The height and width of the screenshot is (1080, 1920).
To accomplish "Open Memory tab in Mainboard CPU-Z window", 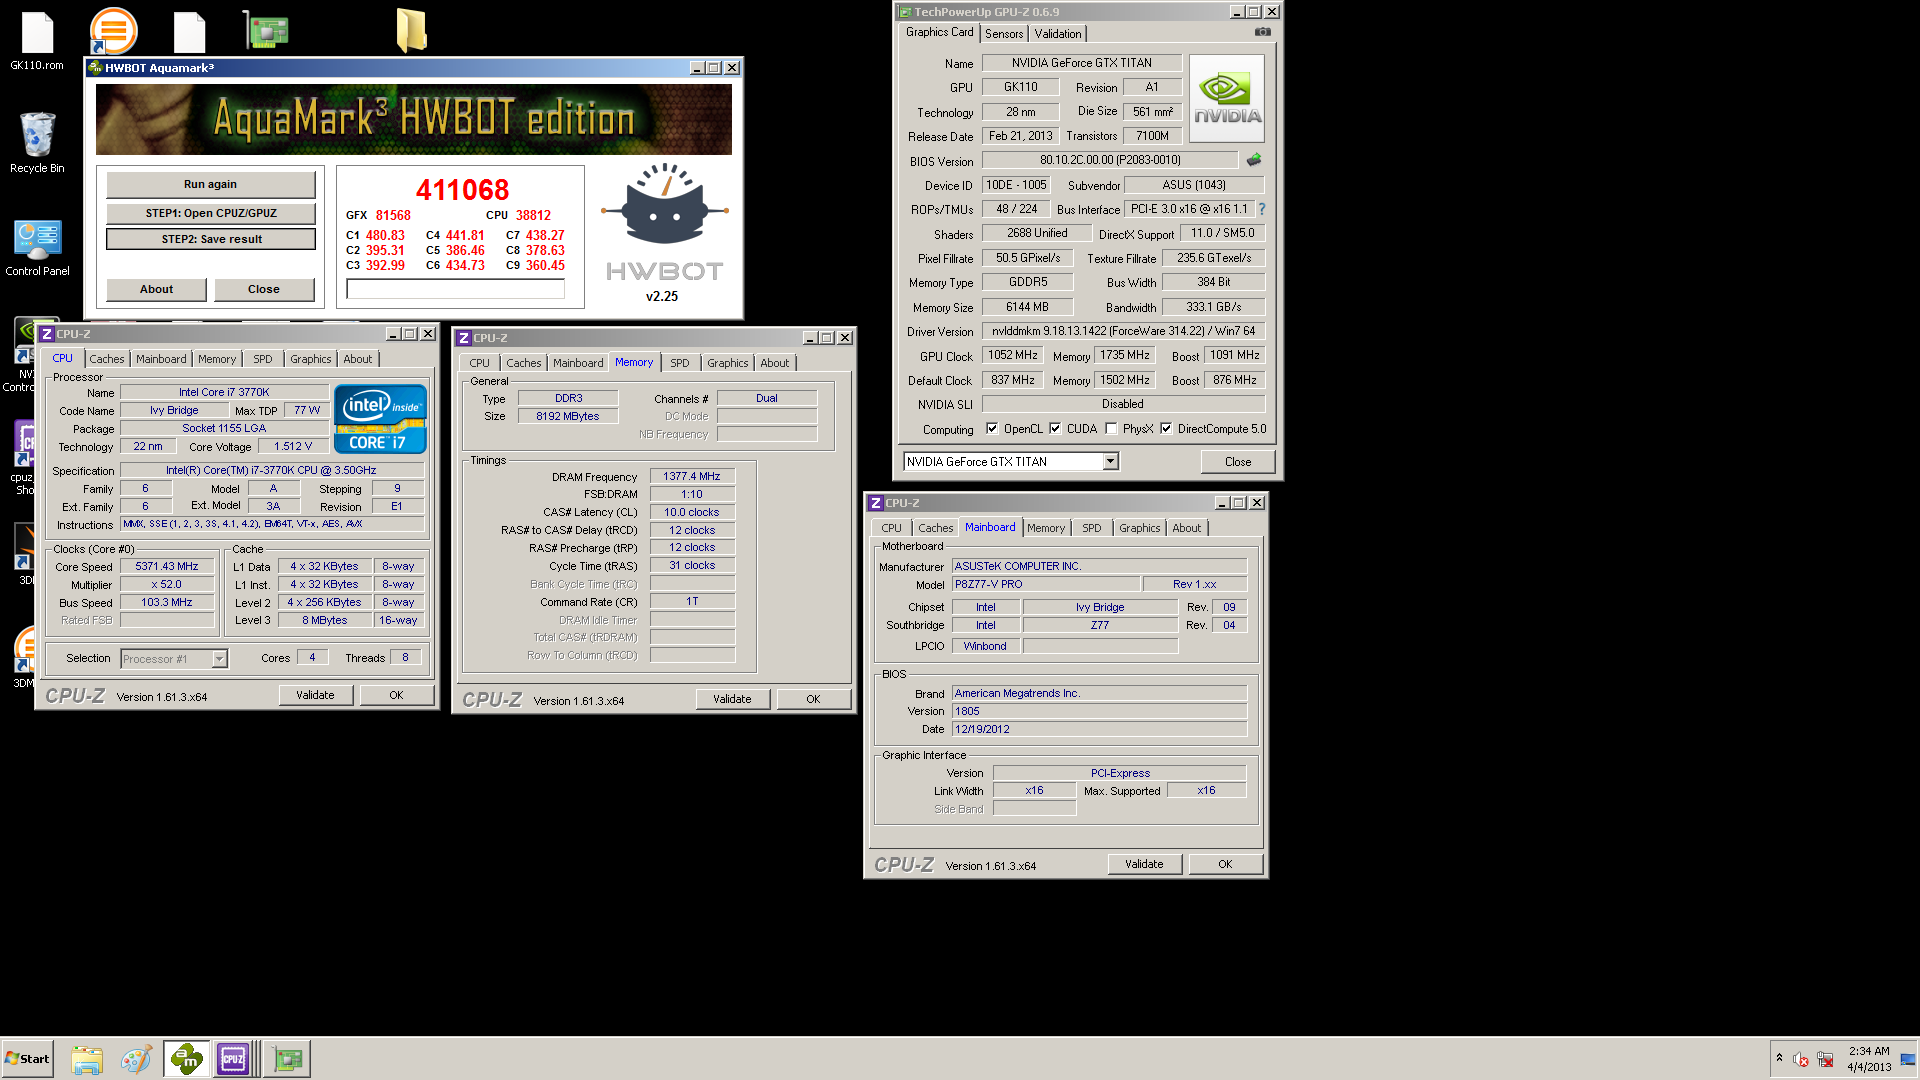I will pos(1046,528).
